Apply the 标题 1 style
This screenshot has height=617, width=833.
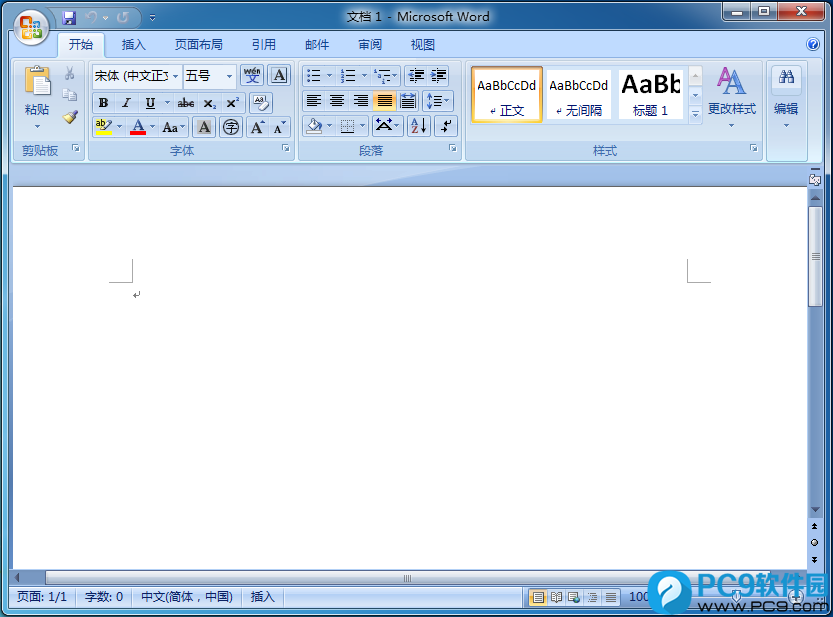(x=650, y=95)
